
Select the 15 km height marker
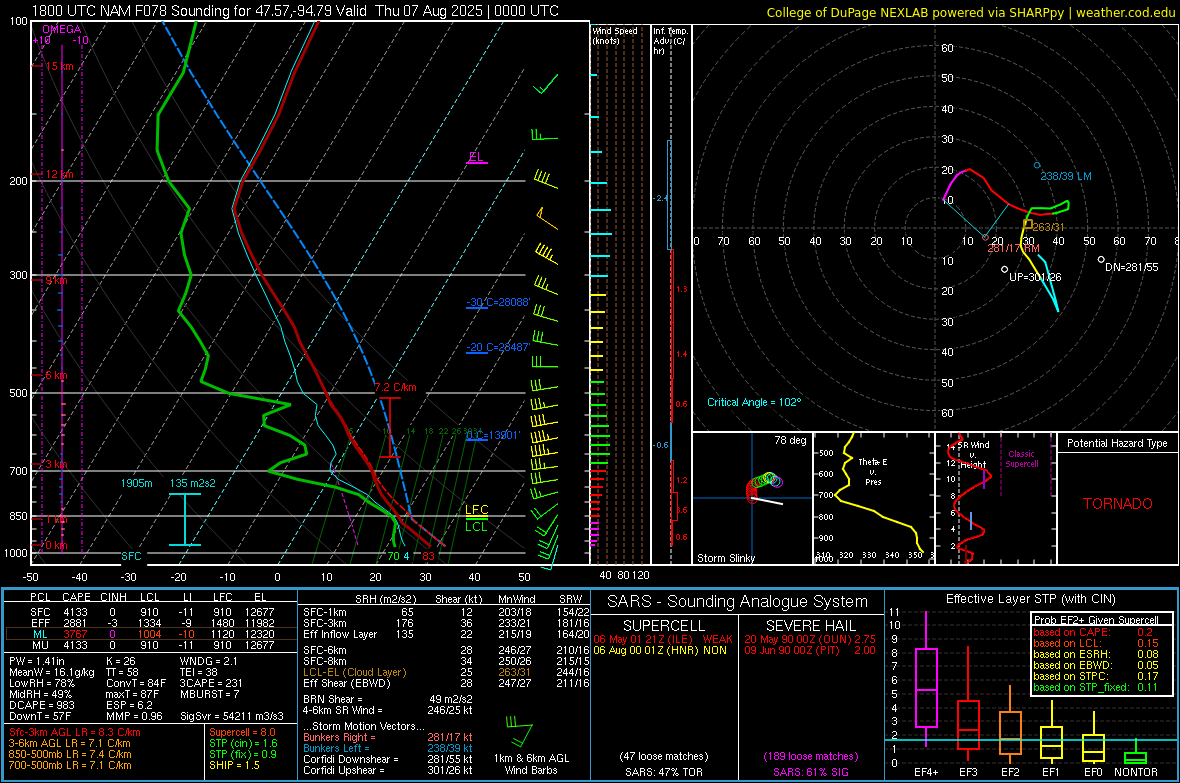[59, 66]
